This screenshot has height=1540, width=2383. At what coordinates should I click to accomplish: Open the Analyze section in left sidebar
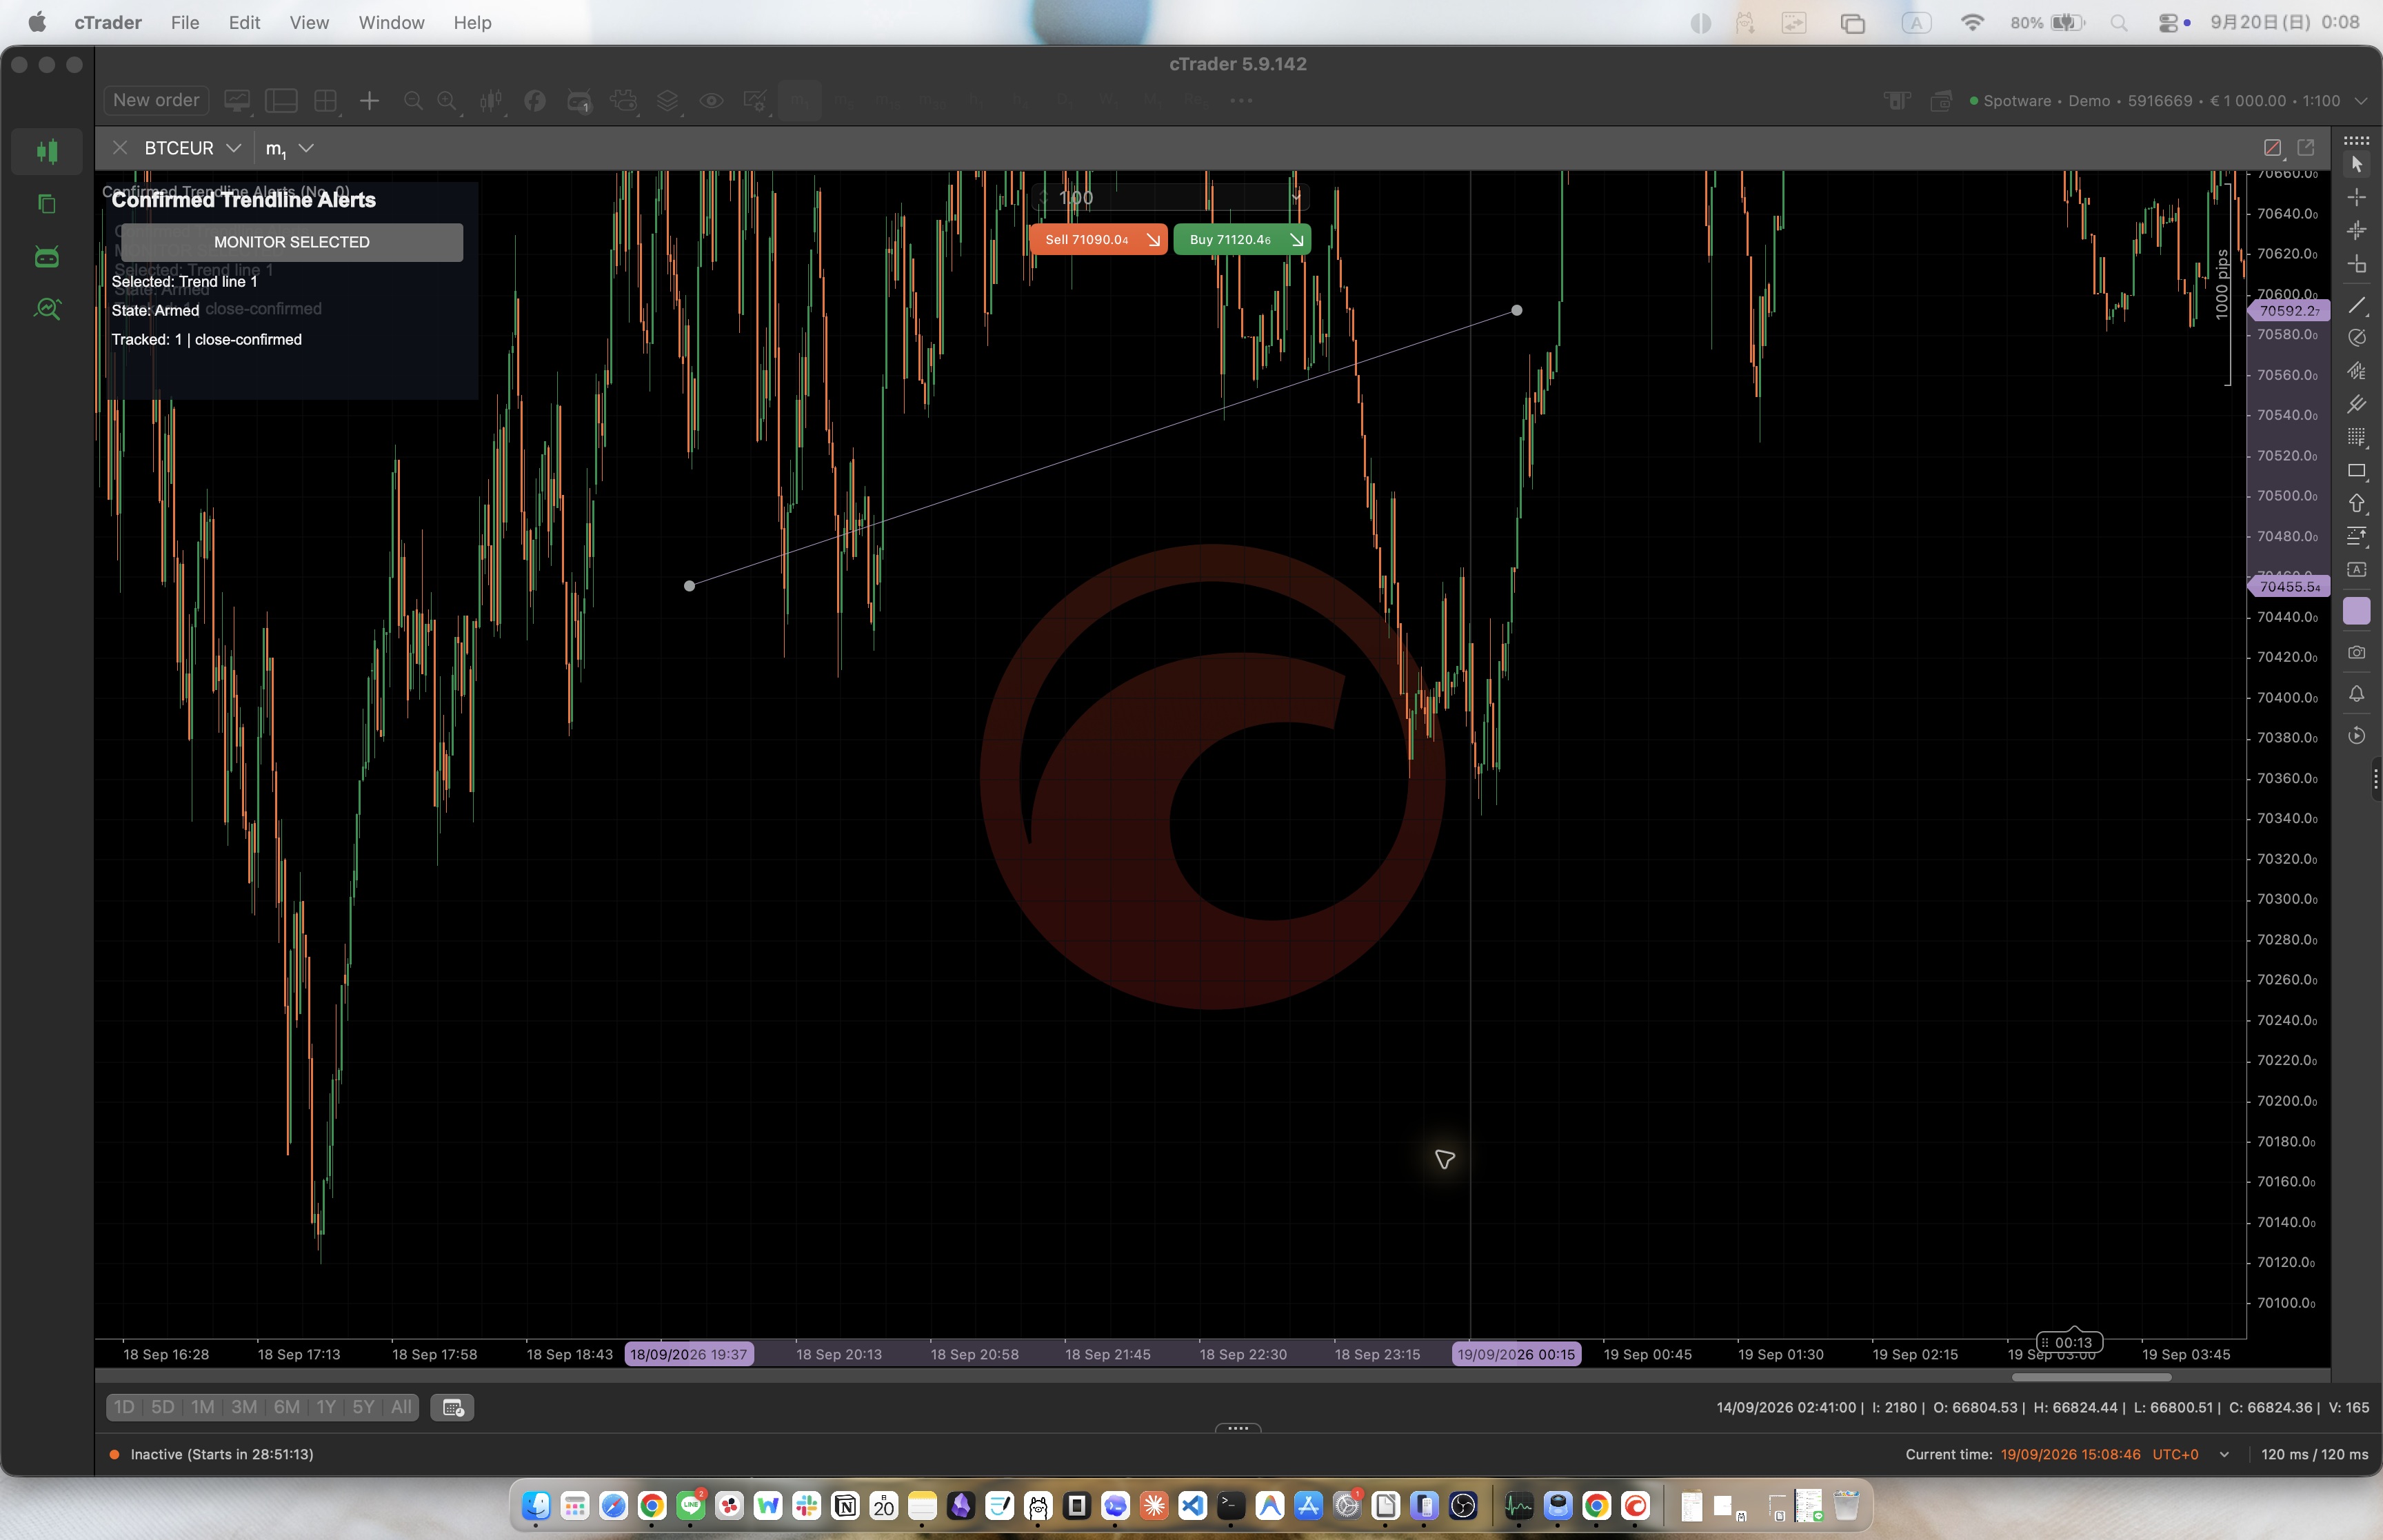47,309
